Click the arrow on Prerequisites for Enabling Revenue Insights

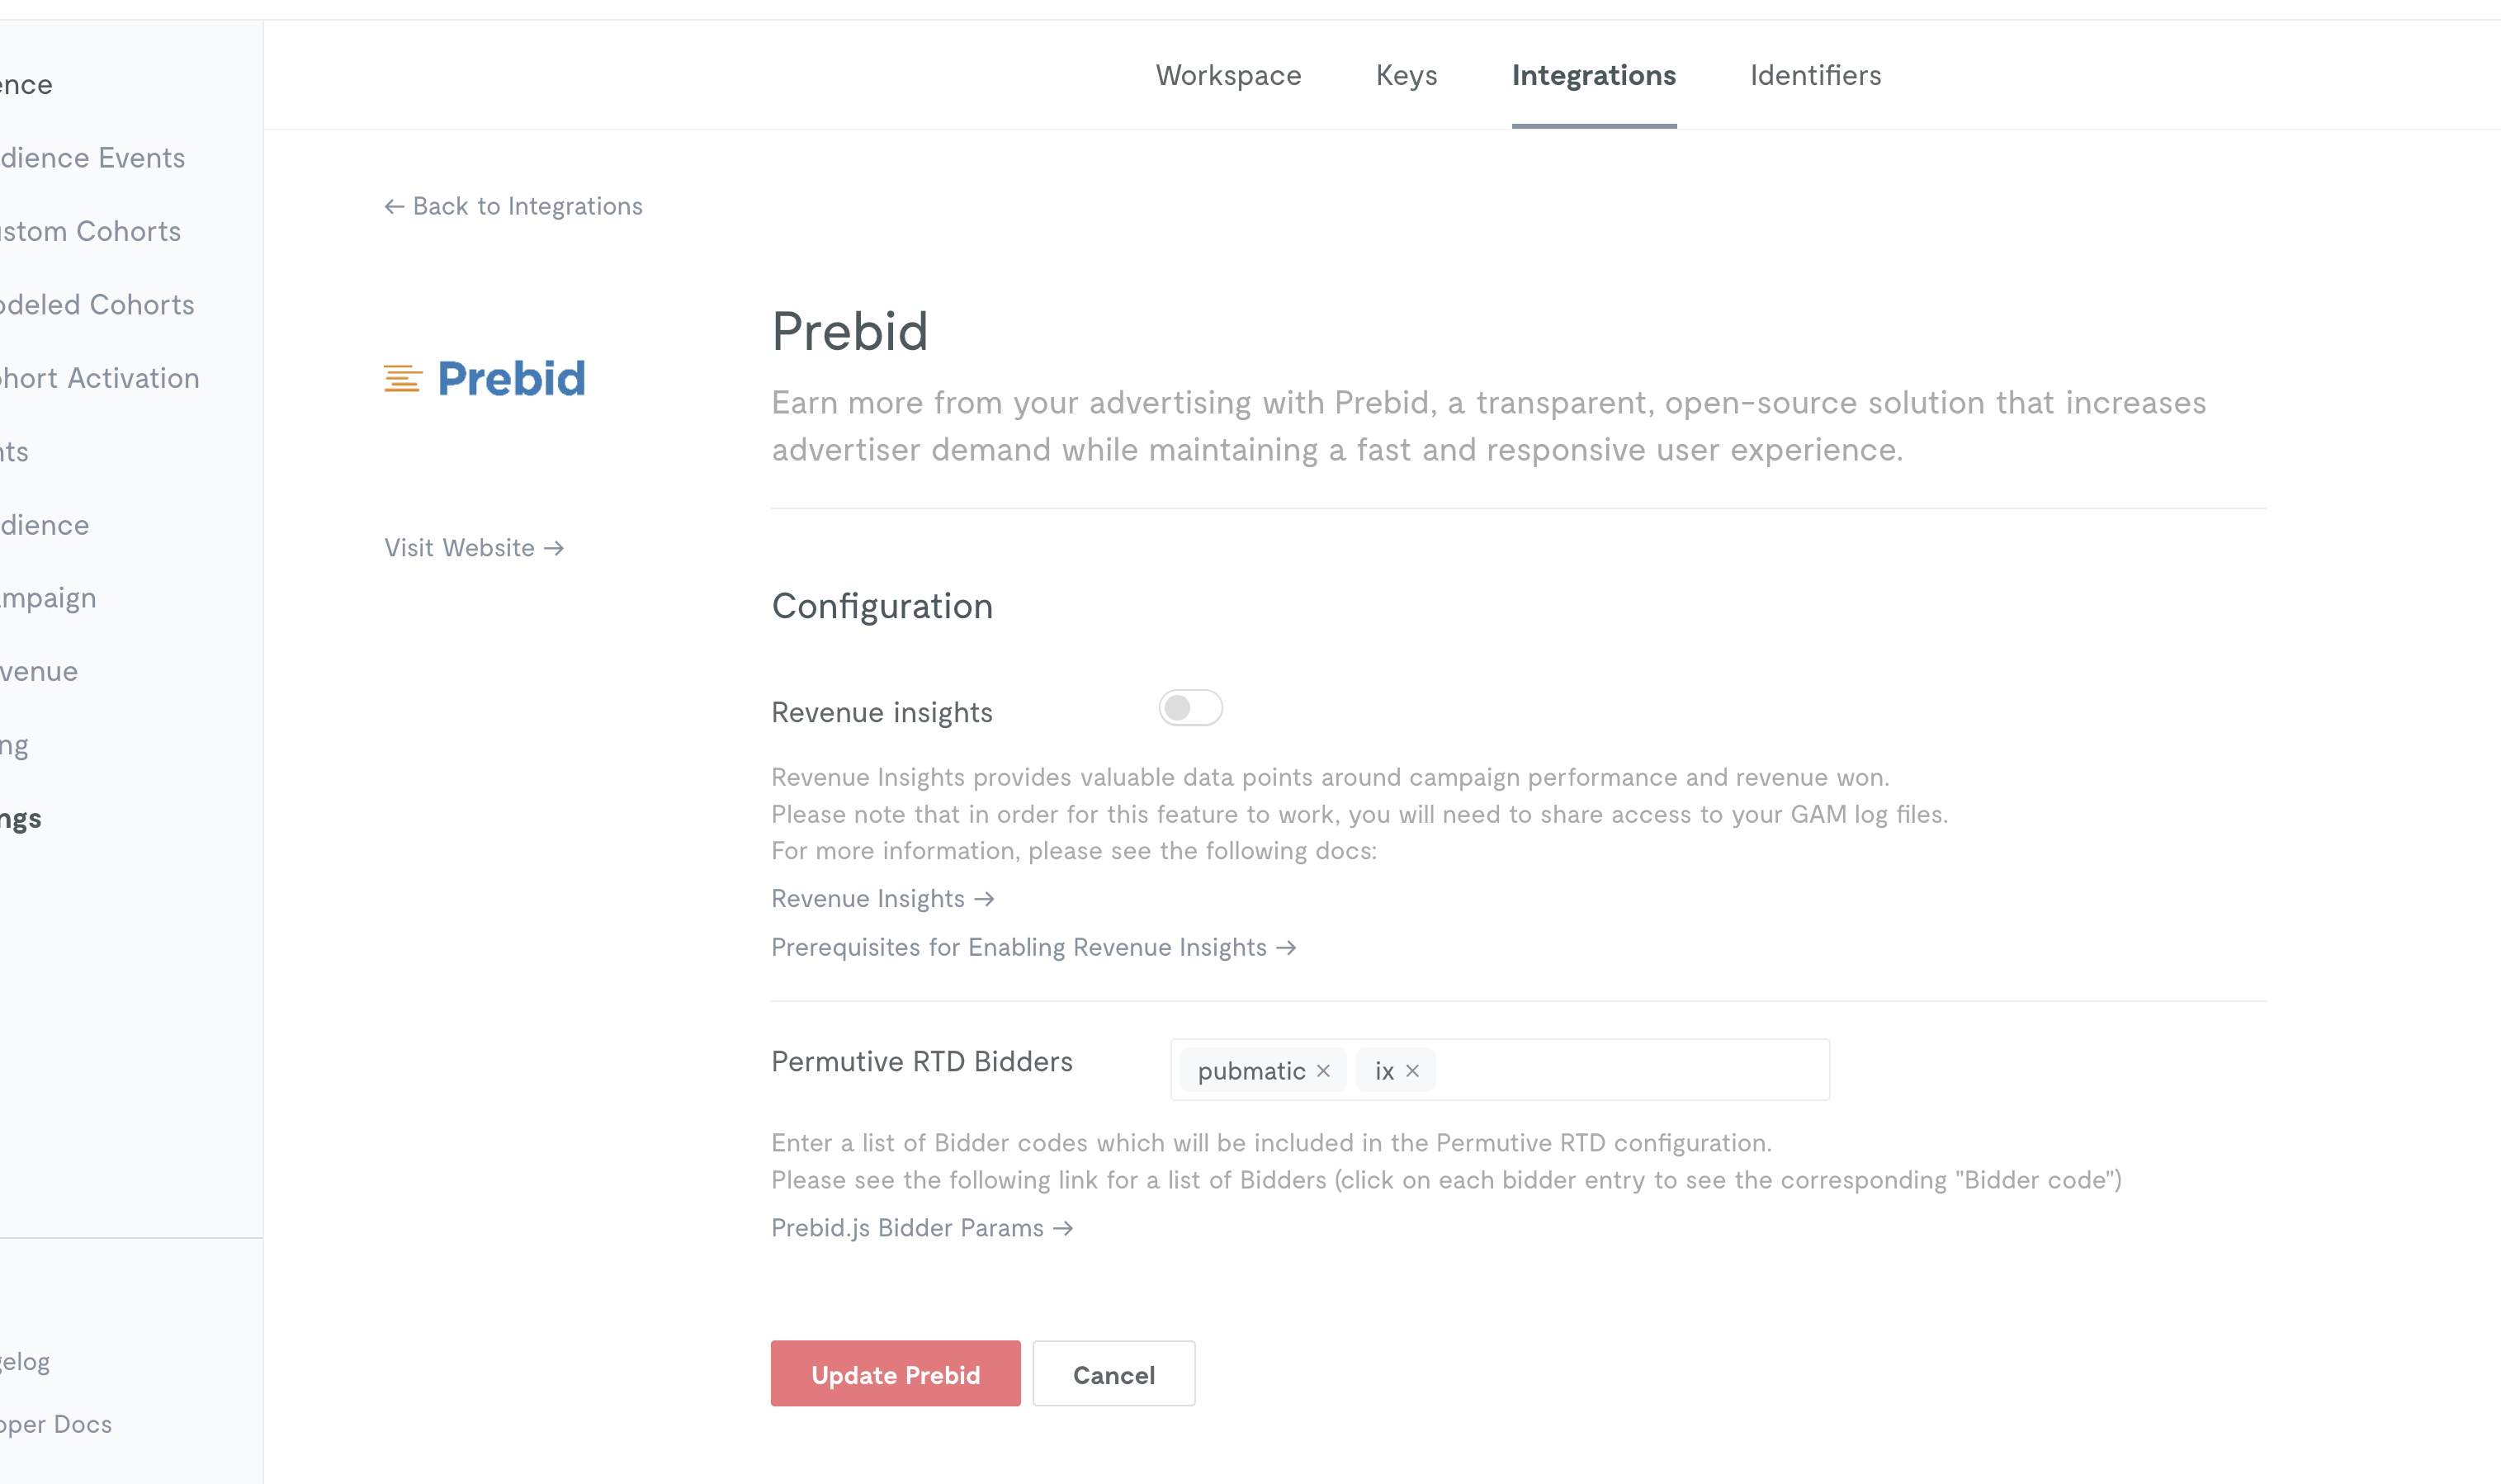point(1287,947)
